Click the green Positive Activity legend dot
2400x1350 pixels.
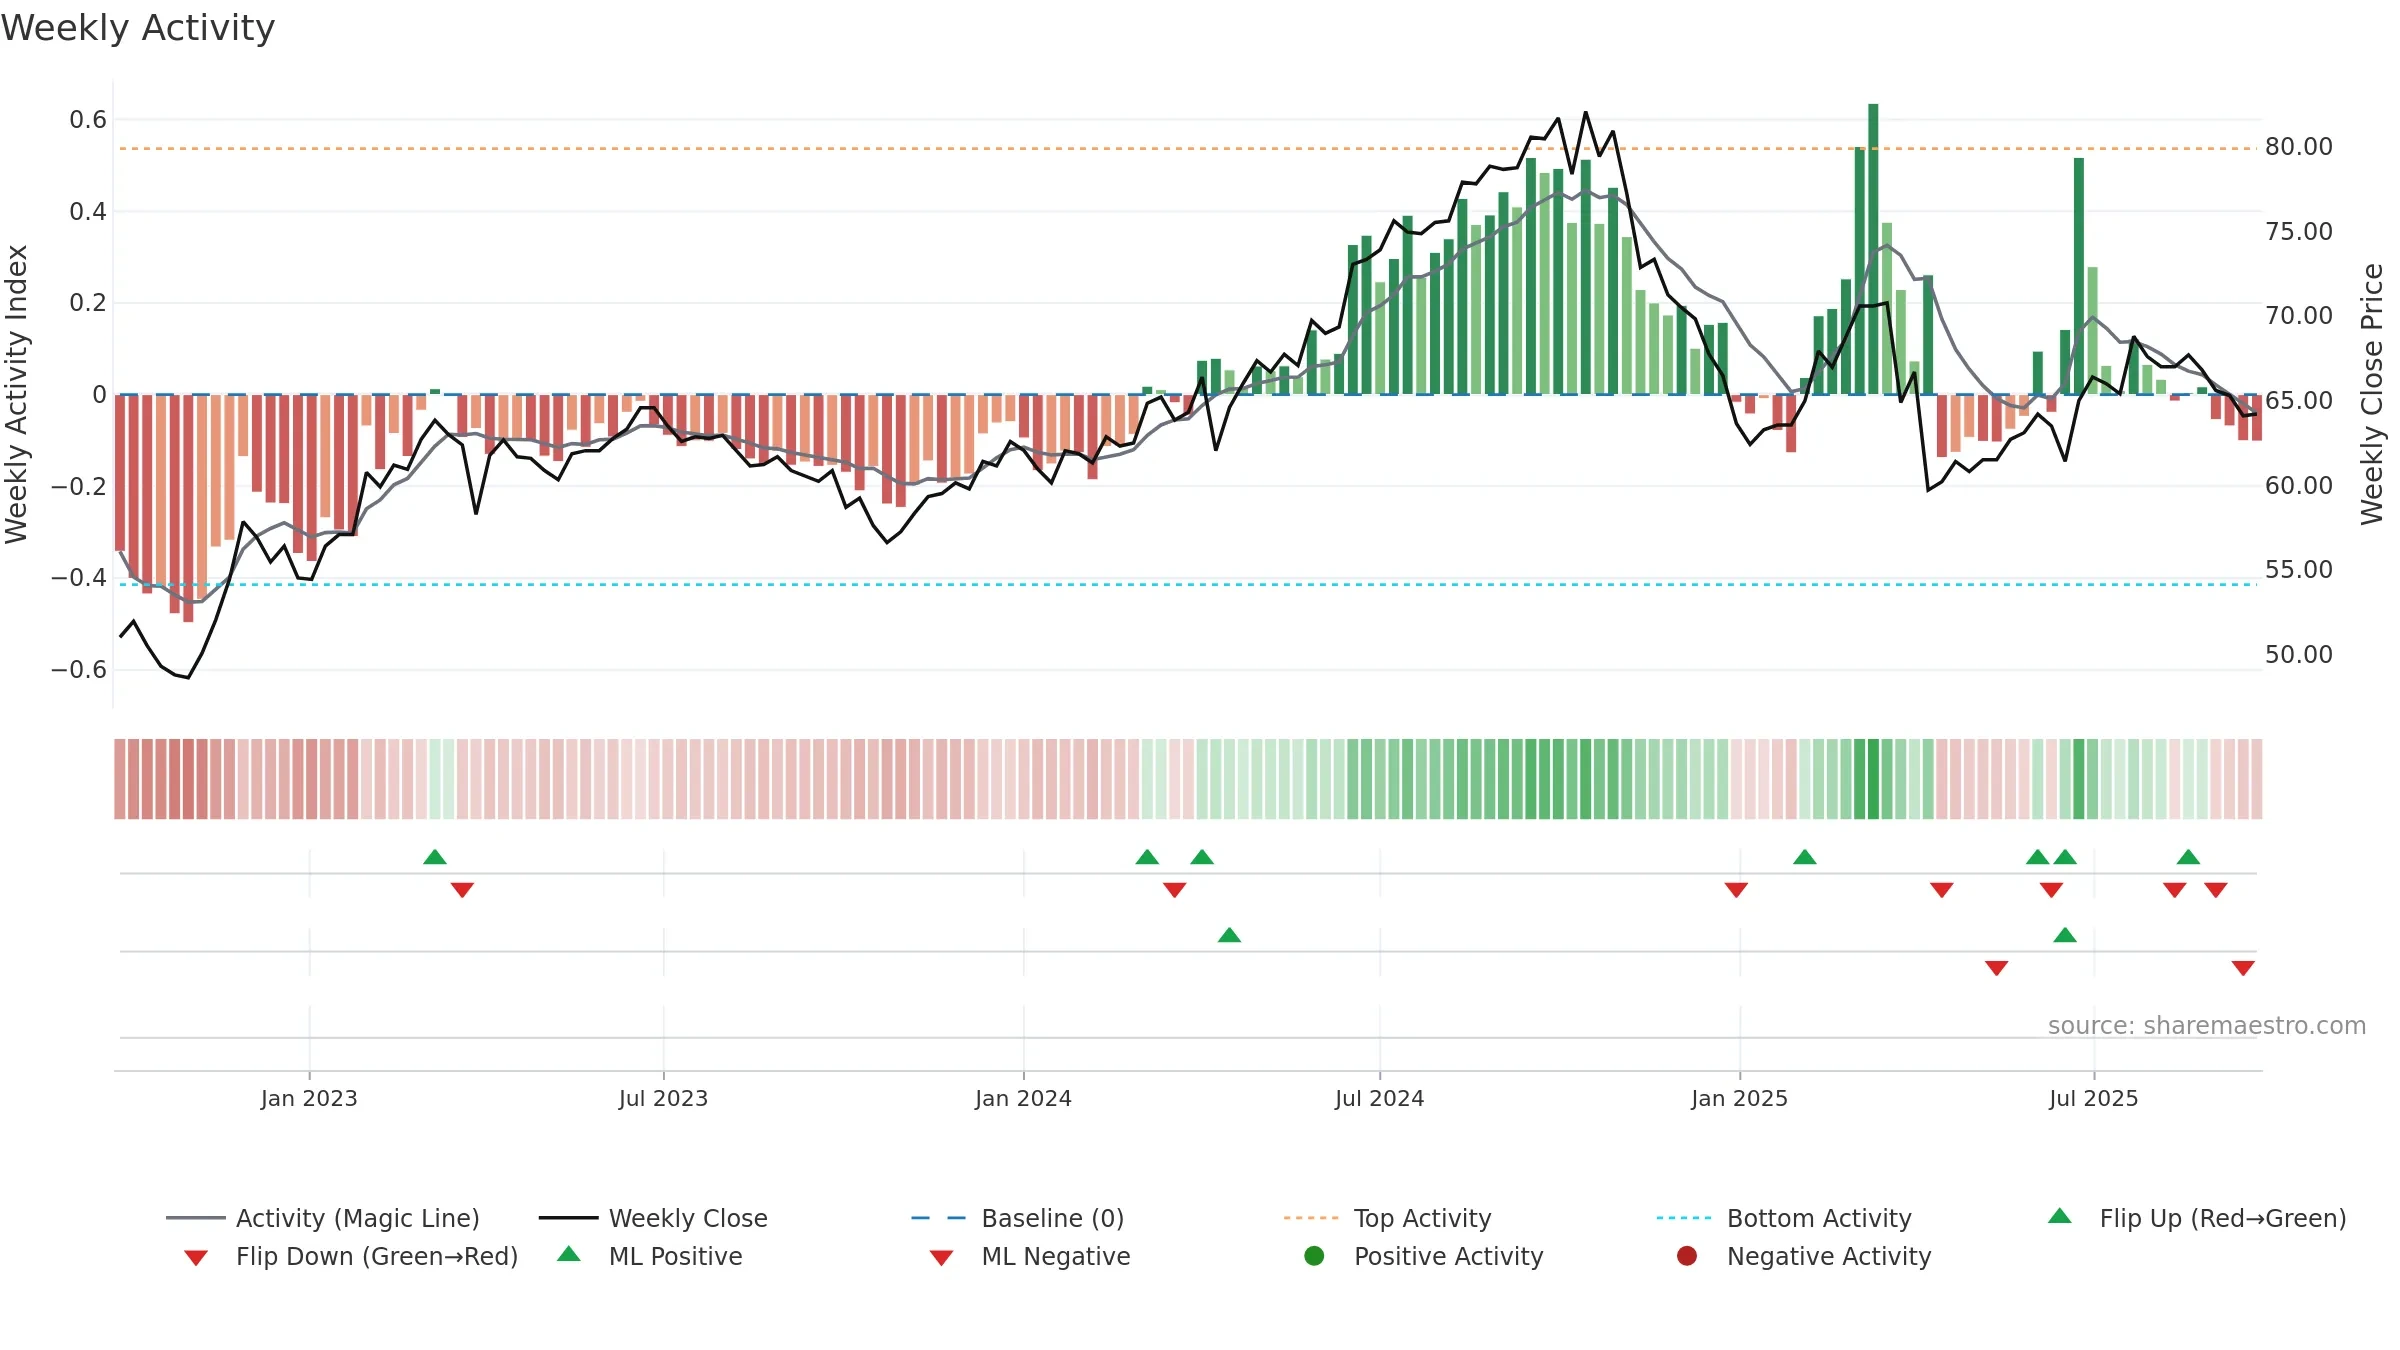click(x=1315, y=1255)
